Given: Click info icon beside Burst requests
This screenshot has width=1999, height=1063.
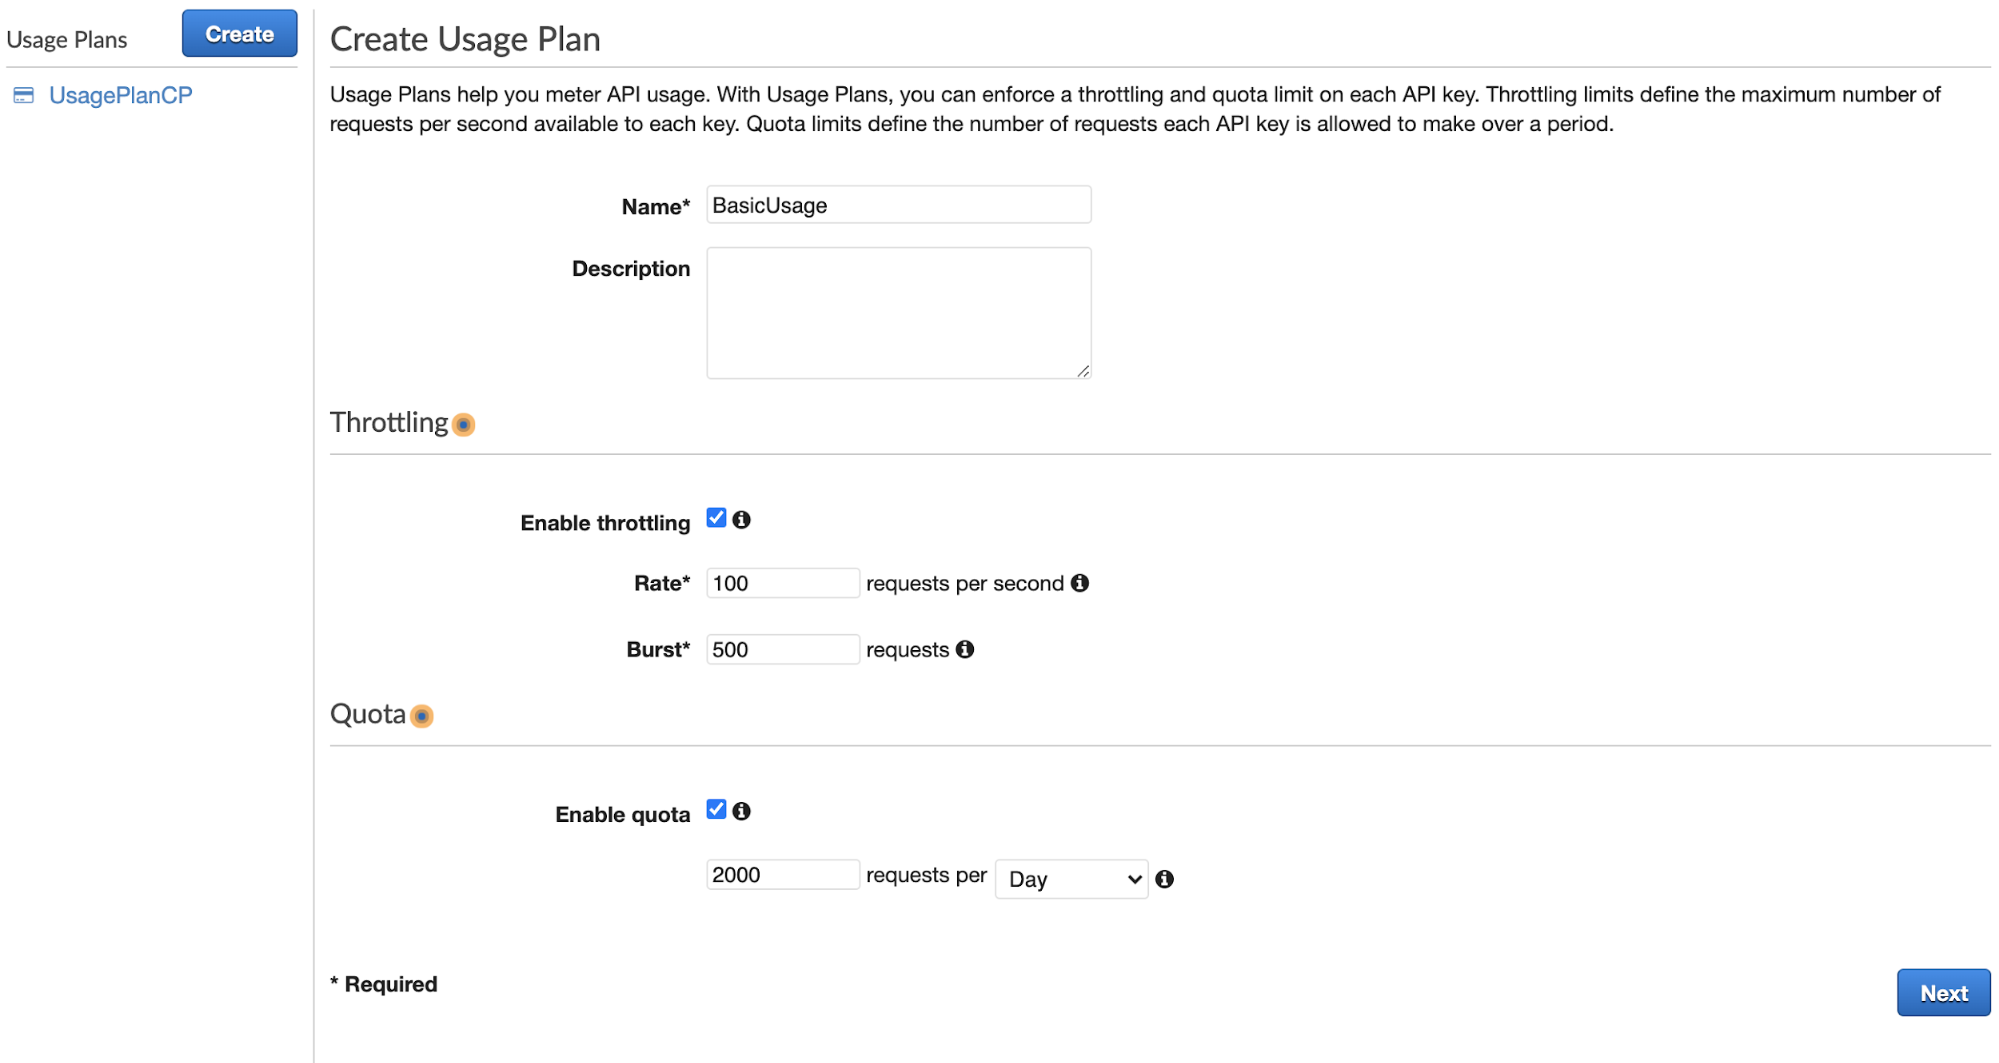Looking at the screenshot, I should tap(965, 650).
